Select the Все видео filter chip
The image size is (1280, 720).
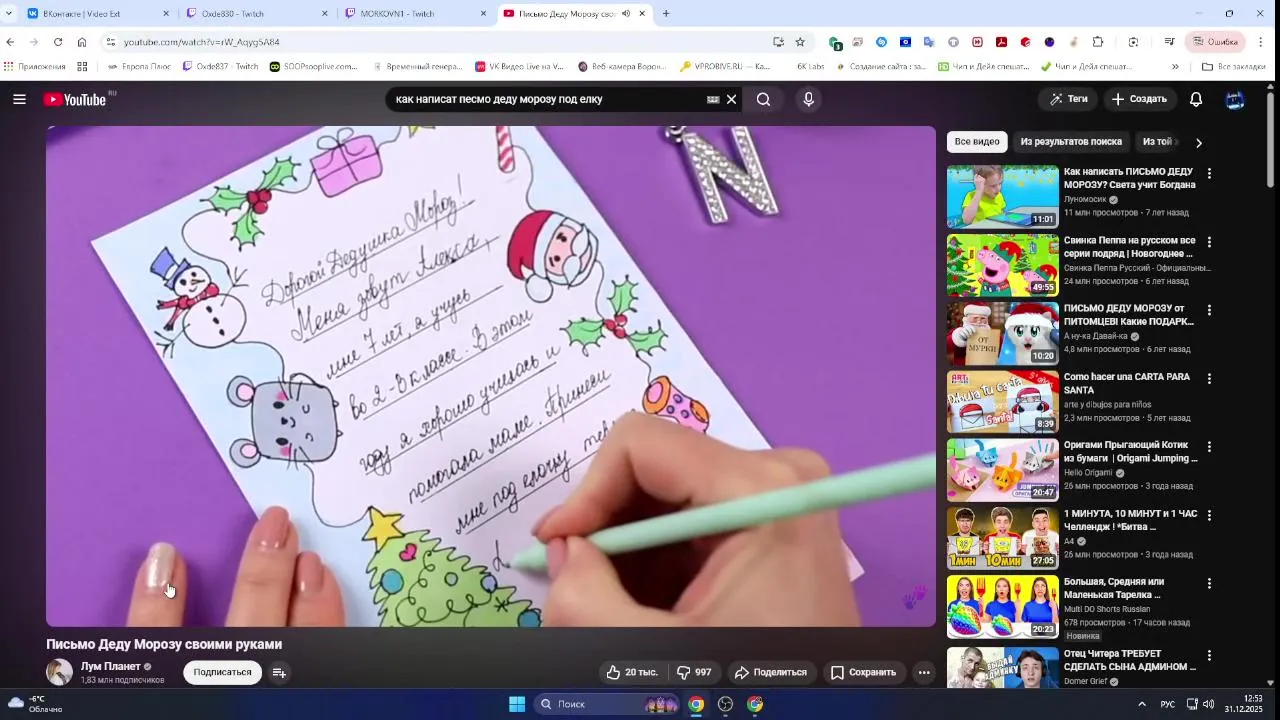pyautogui.click(x=977, y=142)
